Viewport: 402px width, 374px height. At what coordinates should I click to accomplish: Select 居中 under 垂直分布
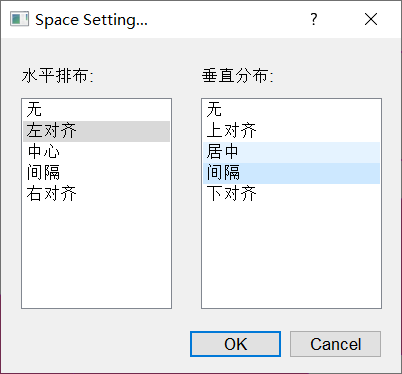point(291,152)
